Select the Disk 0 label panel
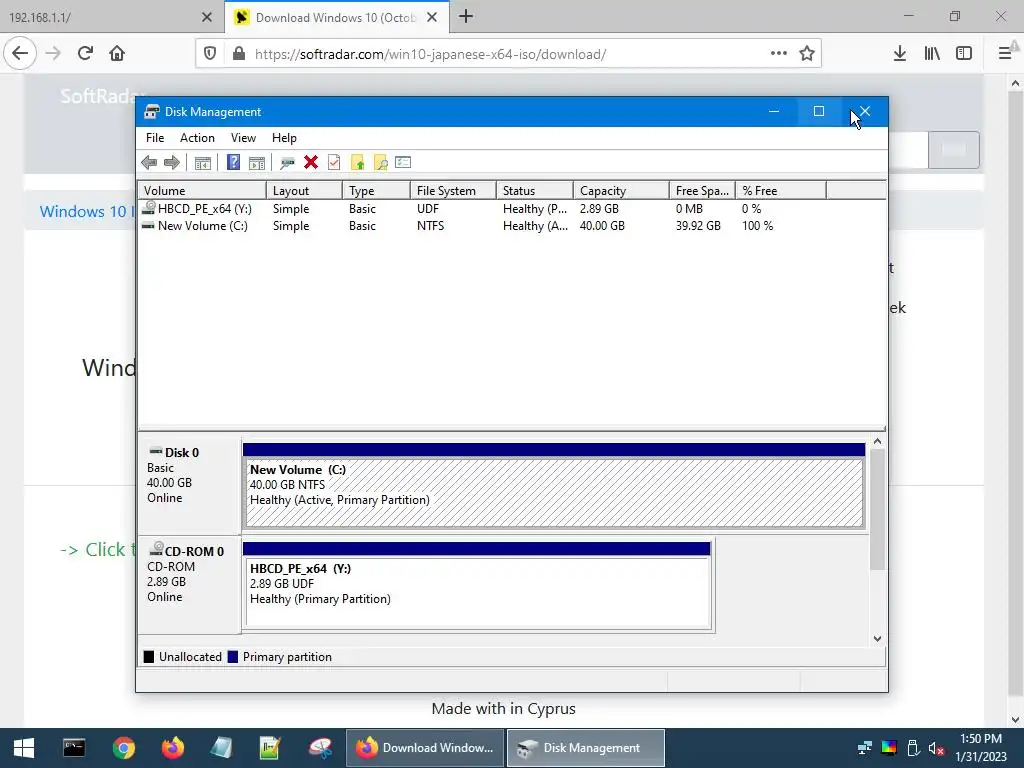This screenshot has width=1024, height=768. (x=189, y=486)
